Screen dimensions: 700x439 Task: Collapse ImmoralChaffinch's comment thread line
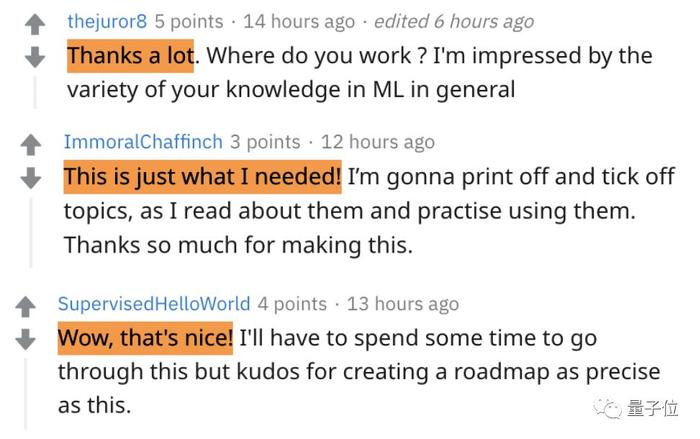tap(31, 232)
